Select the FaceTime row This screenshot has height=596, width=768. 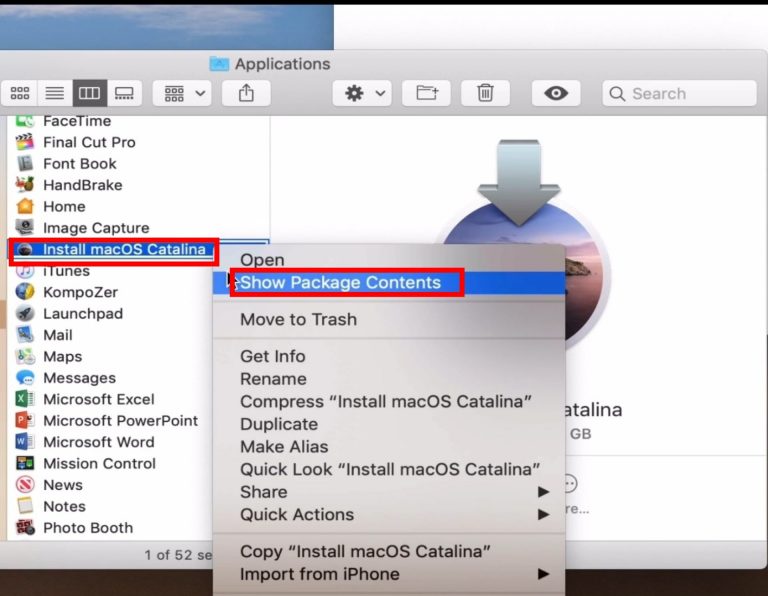click(x=138, y=121)
